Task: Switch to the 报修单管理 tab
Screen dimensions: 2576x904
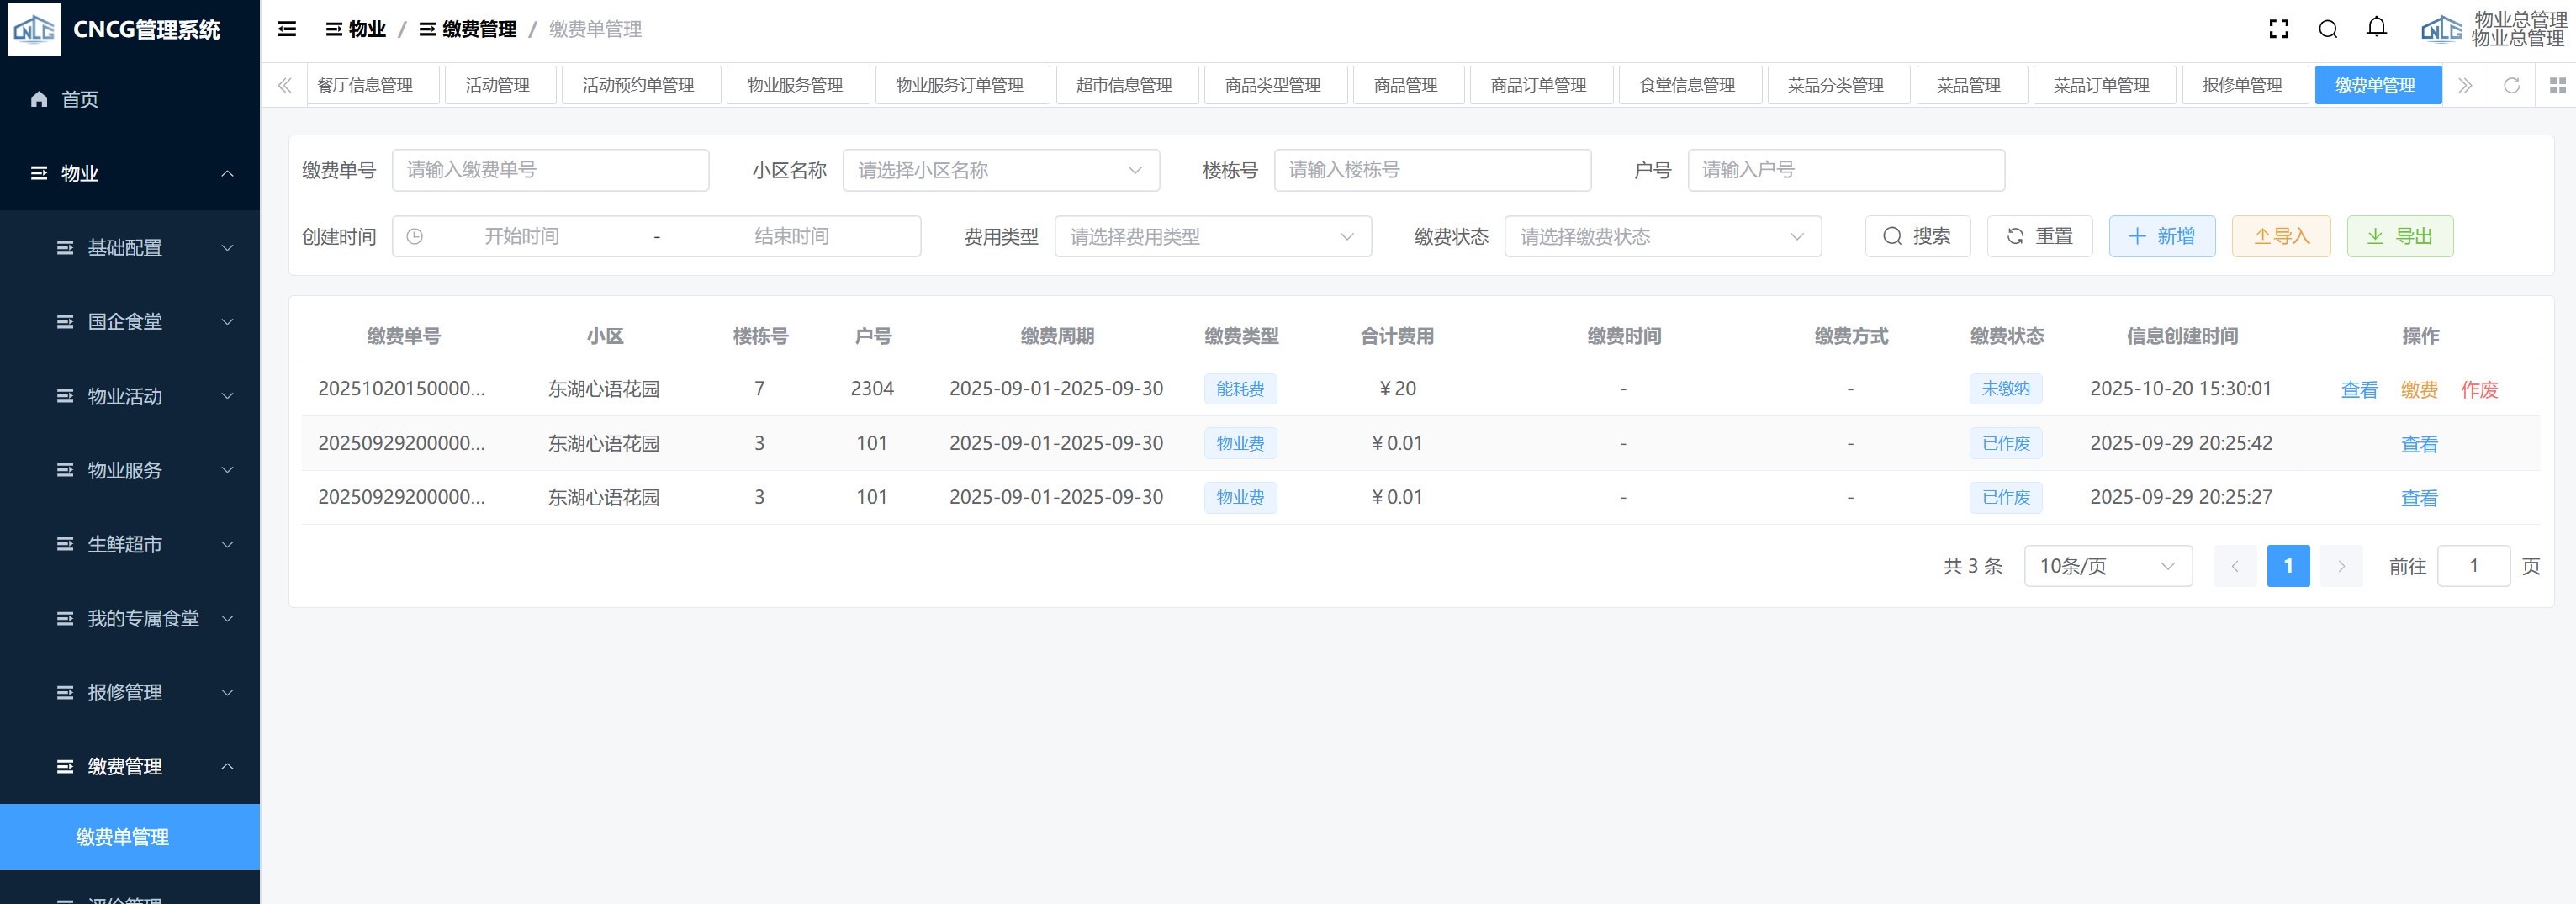Action: [x=2241, y=85]
